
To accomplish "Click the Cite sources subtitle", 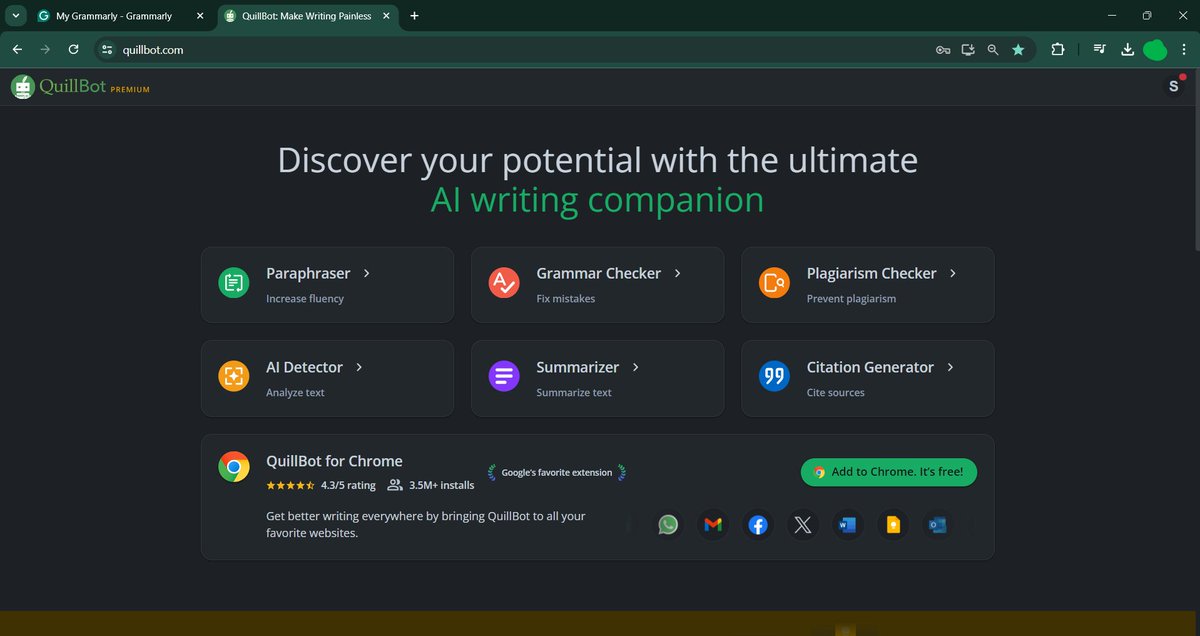I will (835, 392).
